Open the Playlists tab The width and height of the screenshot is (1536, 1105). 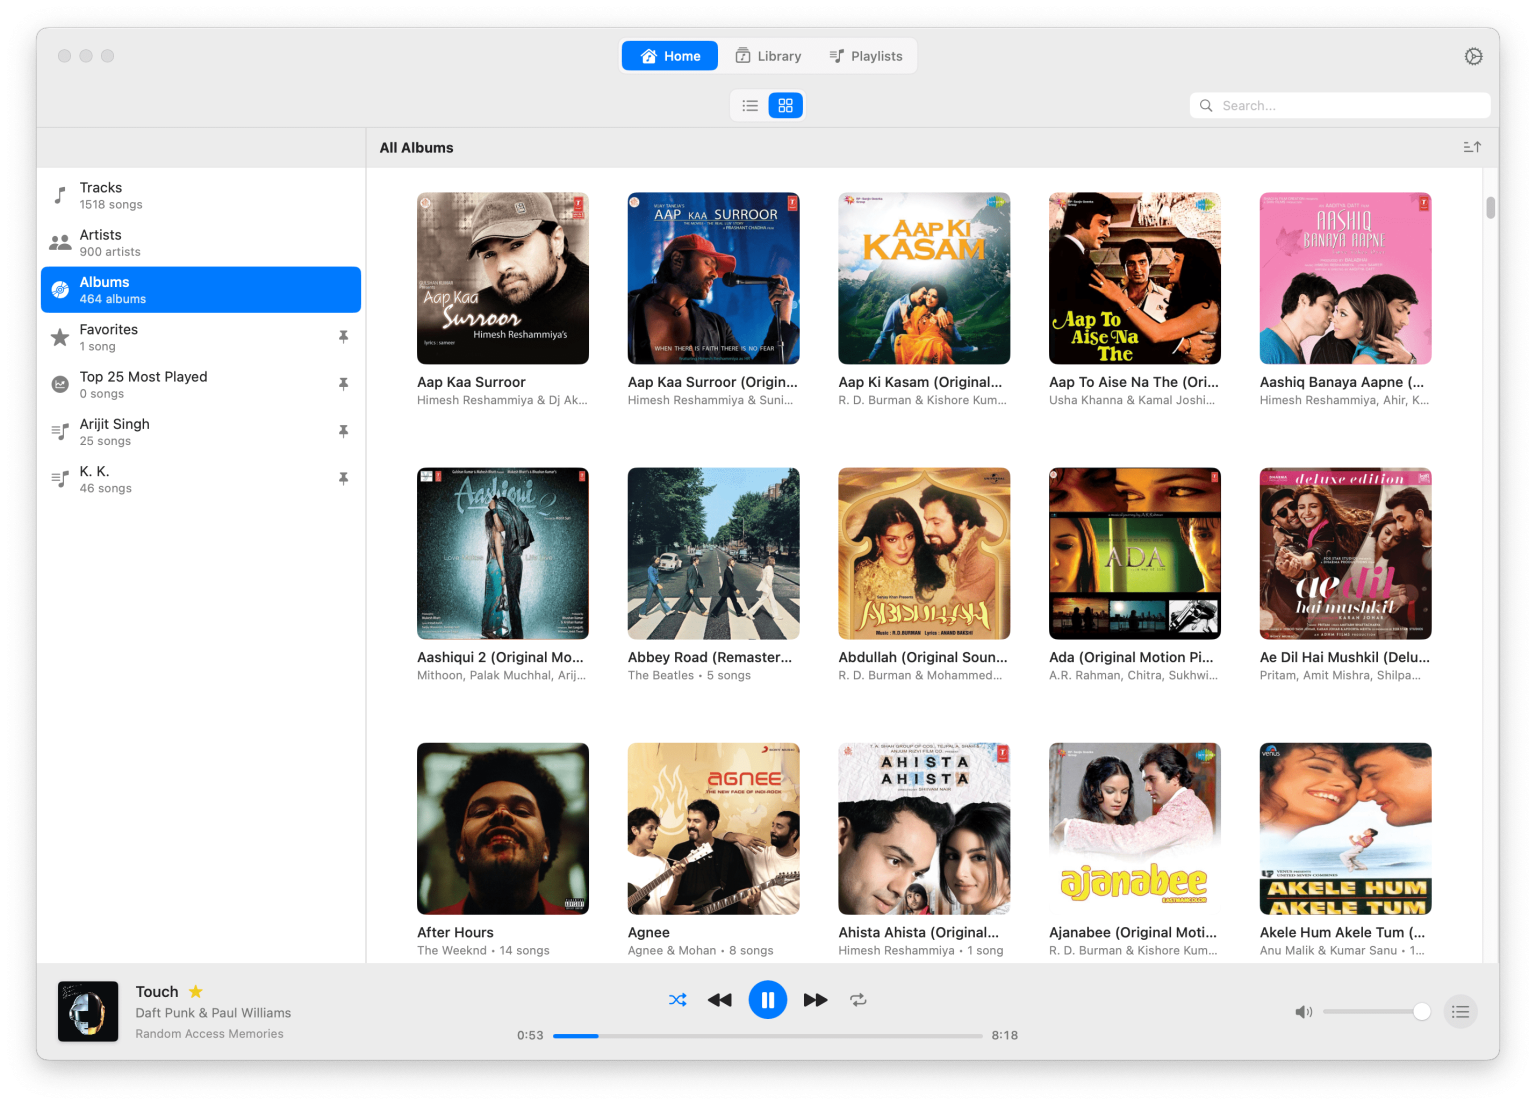pyautogui.click(x=866, y=56)
